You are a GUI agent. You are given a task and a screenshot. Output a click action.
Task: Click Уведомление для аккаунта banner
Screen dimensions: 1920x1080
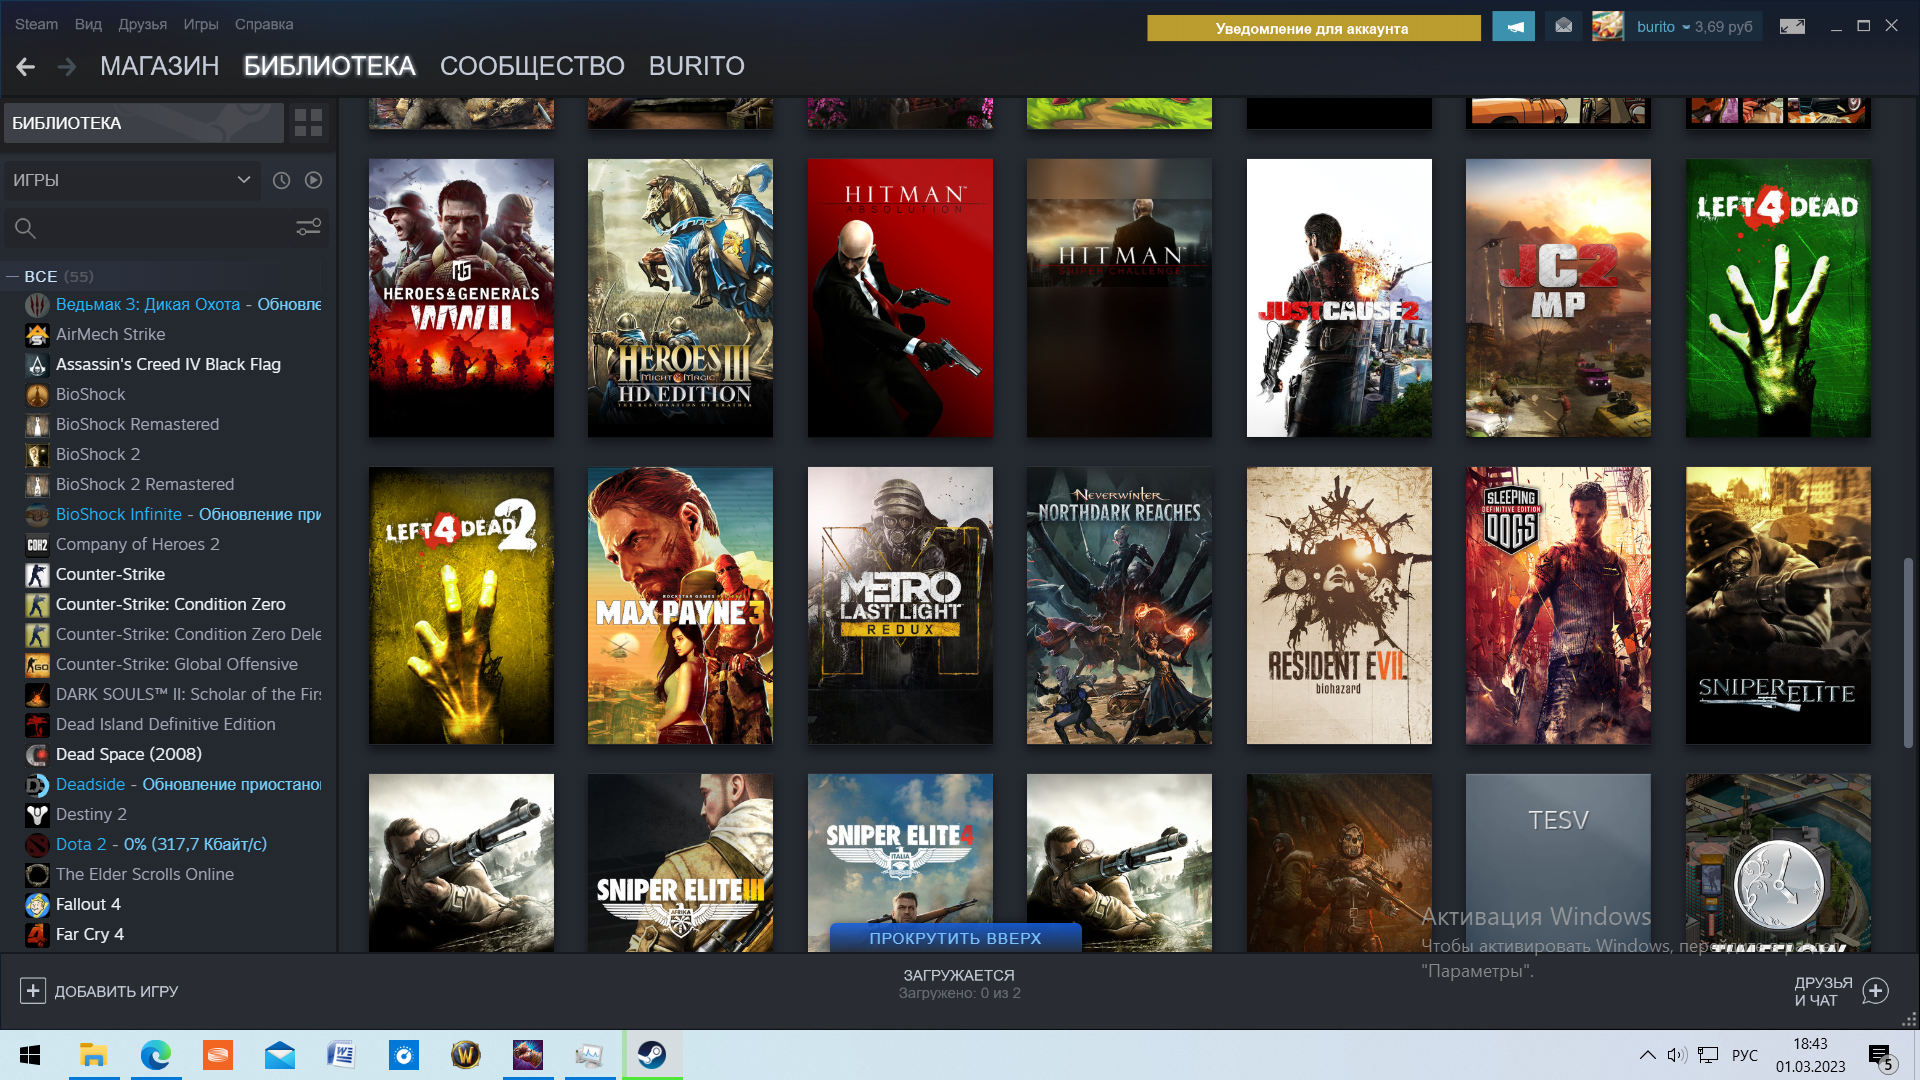pyautogui.click(x=1313, y=28)
